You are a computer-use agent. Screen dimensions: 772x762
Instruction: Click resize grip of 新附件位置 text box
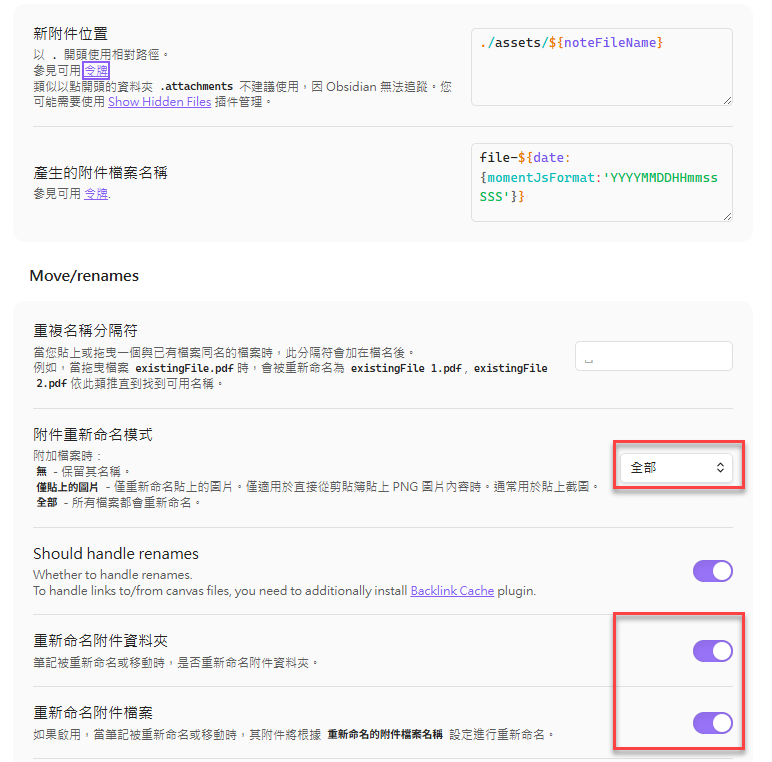[727, 100]
